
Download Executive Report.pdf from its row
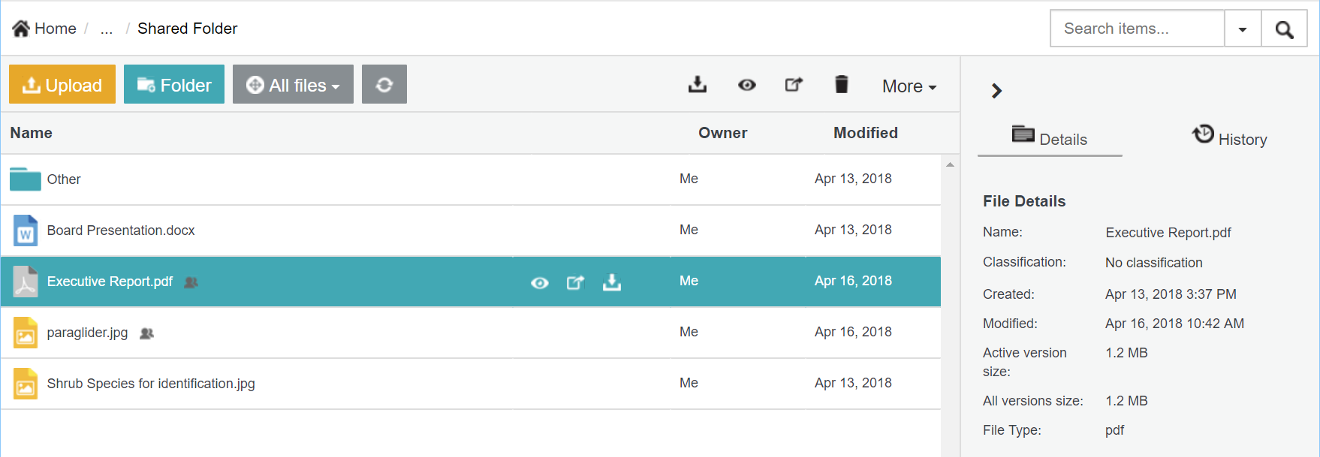click(612, 282)
